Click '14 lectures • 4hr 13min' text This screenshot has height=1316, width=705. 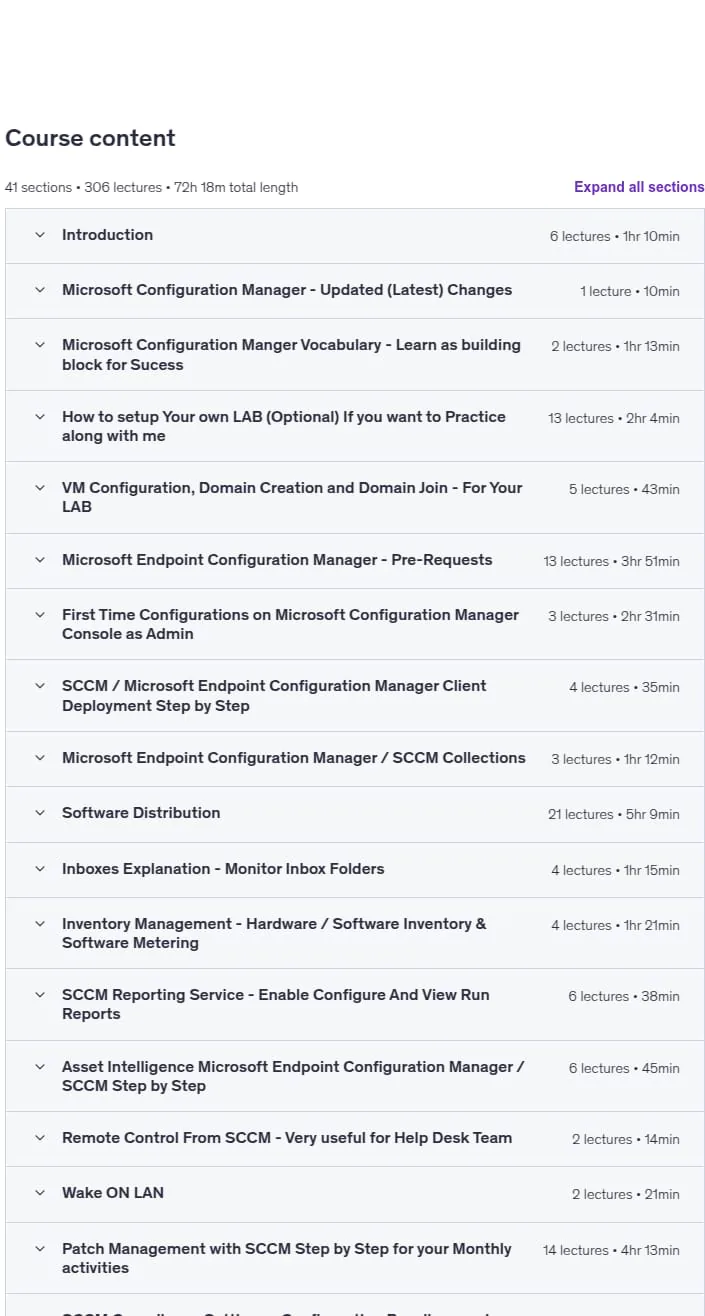point(611,1250)
